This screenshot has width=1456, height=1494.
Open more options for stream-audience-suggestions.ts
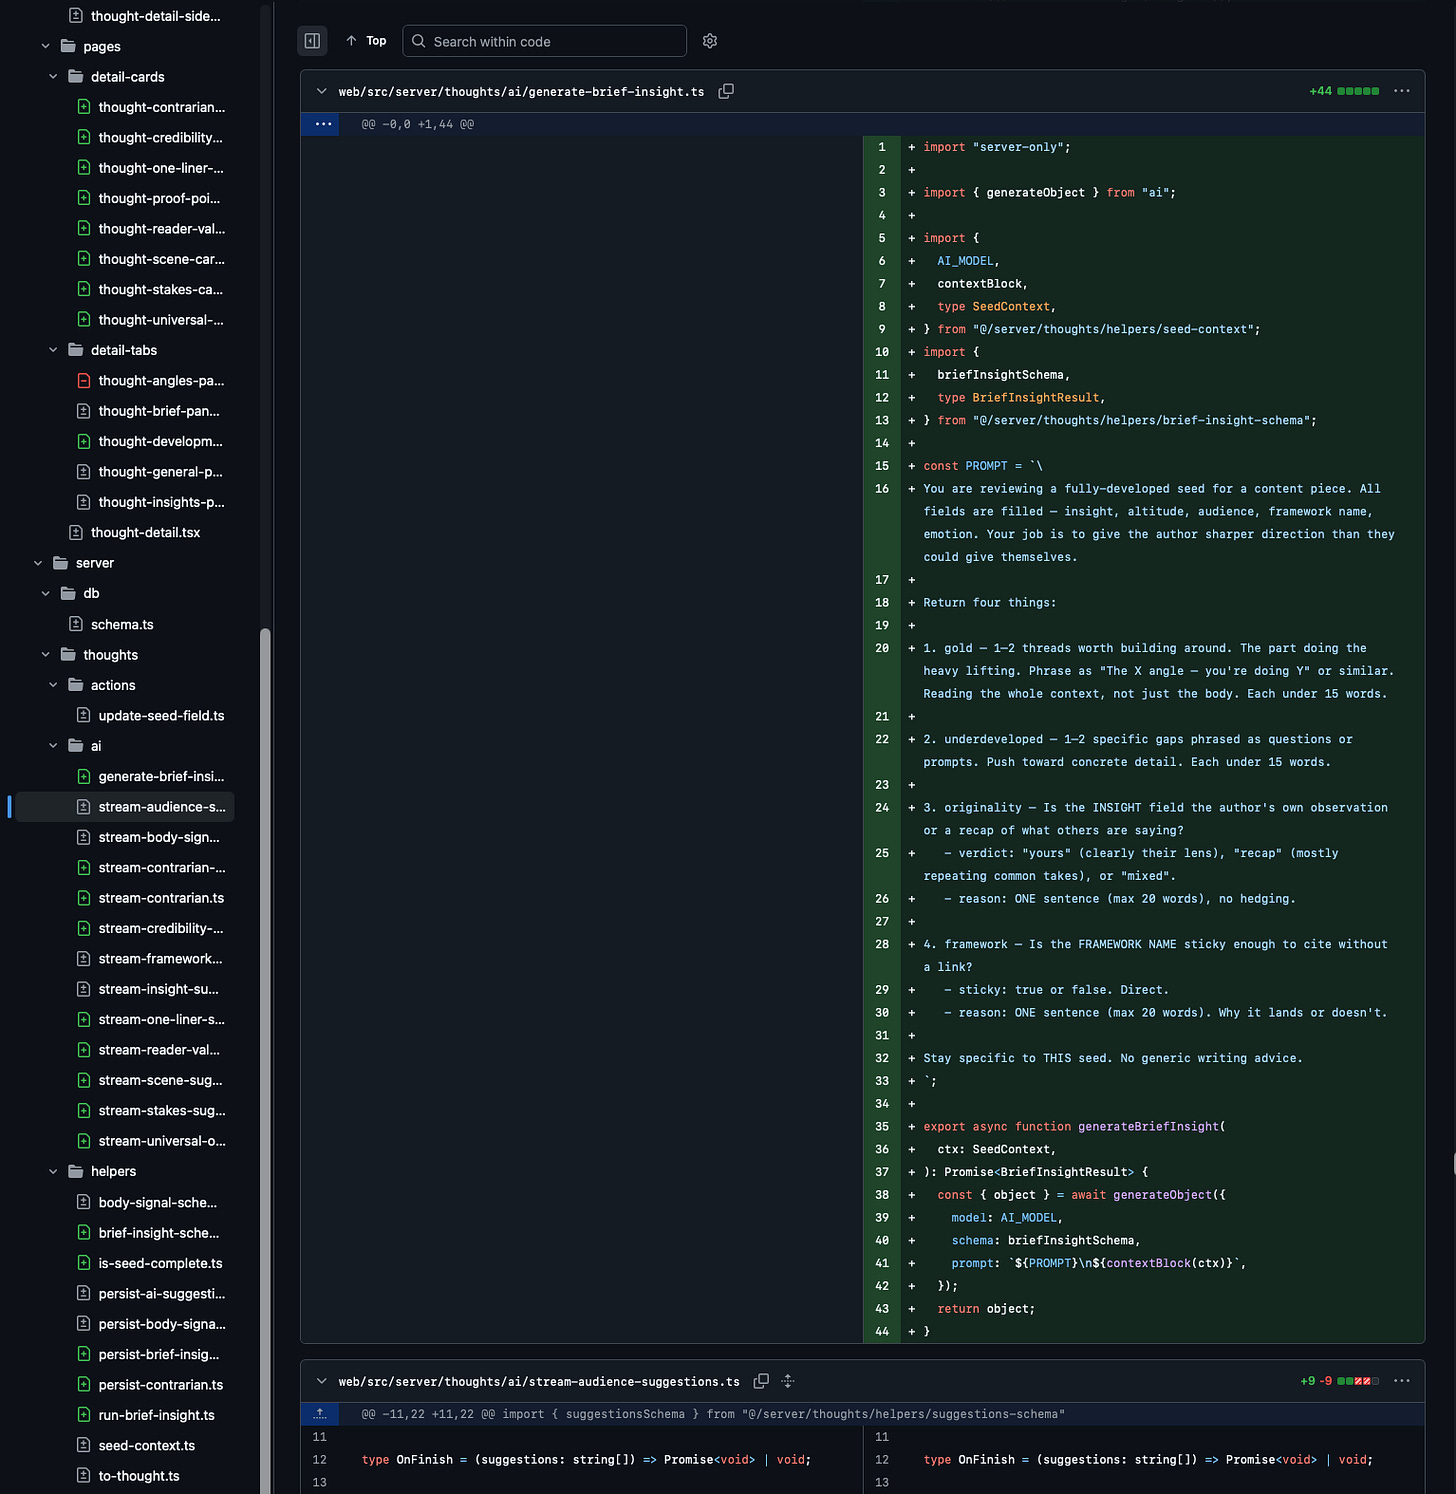pyautogui.click(x=1402, y=1381)
